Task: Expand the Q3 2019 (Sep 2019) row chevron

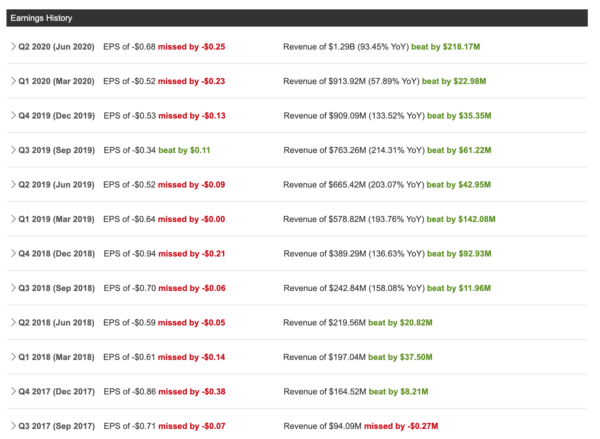Action: pyautogui.click(x=13, y=150)
